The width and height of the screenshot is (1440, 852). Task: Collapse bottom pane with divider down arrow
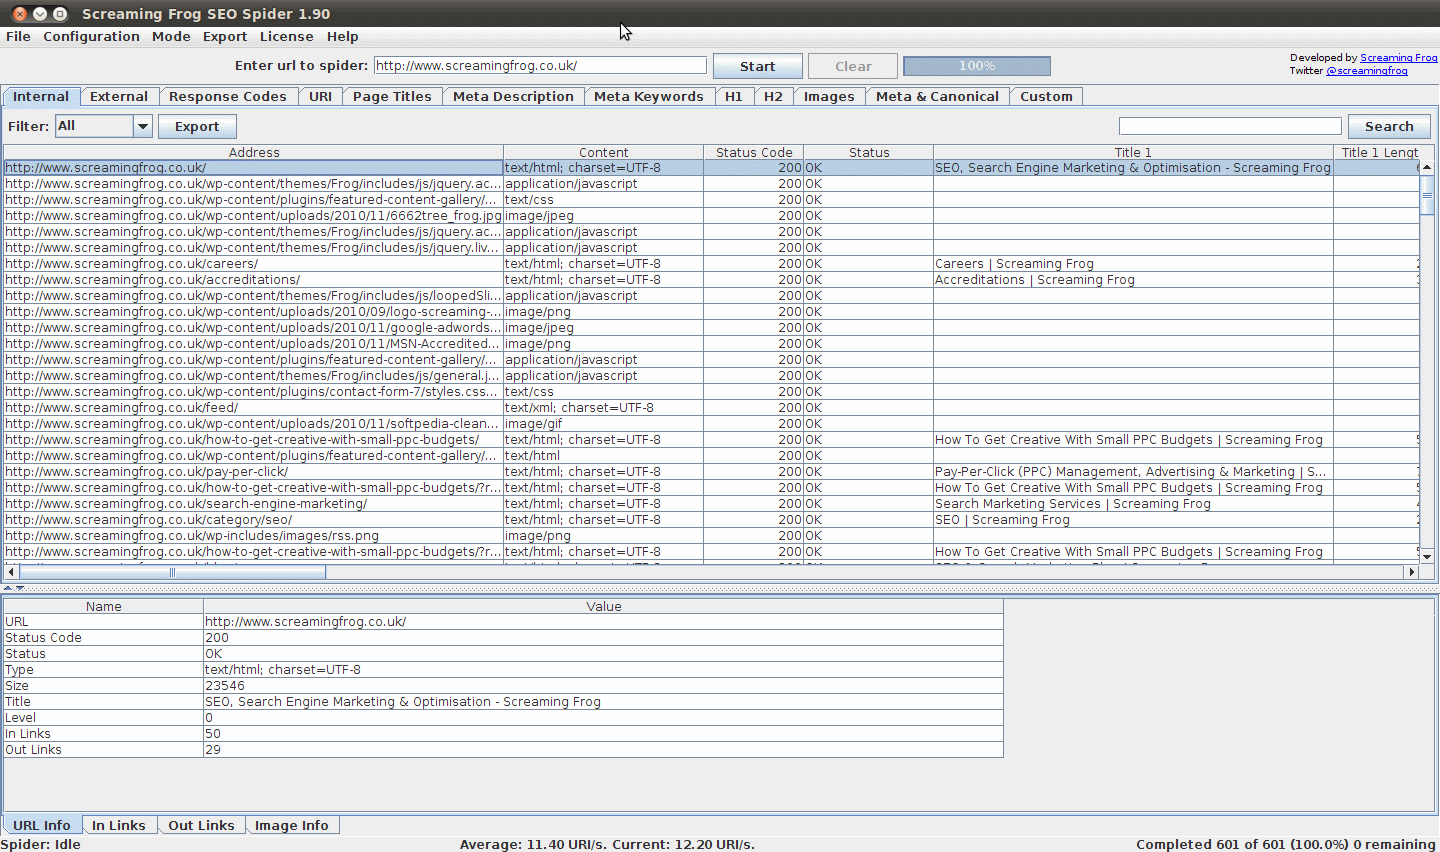click(19, 588)
